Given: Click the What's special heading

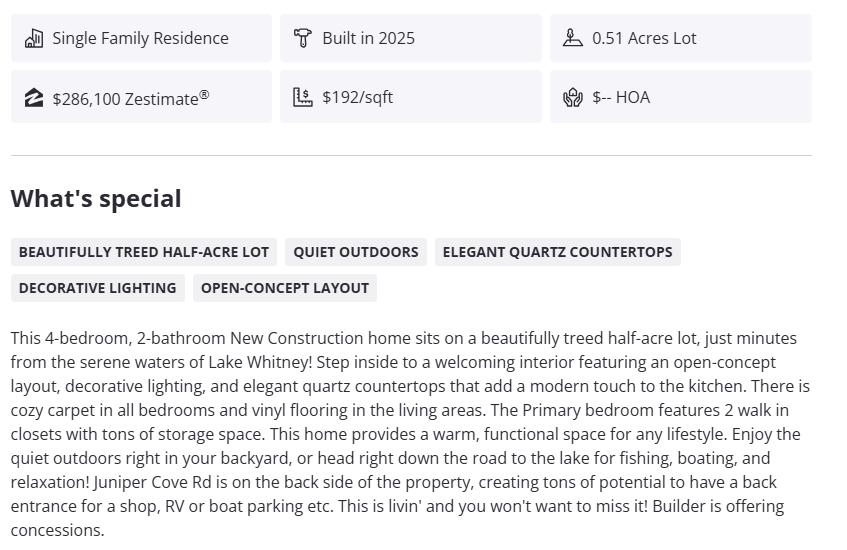Looking at the screenshot, I should 96,198.
